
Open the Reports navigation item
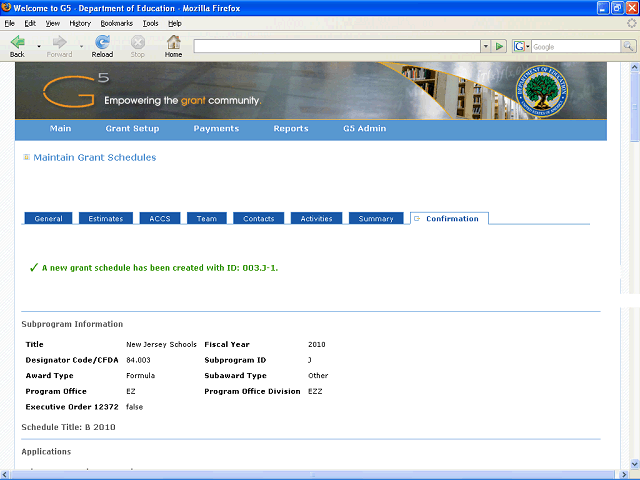pyautogui.click(x=291, y=129)
